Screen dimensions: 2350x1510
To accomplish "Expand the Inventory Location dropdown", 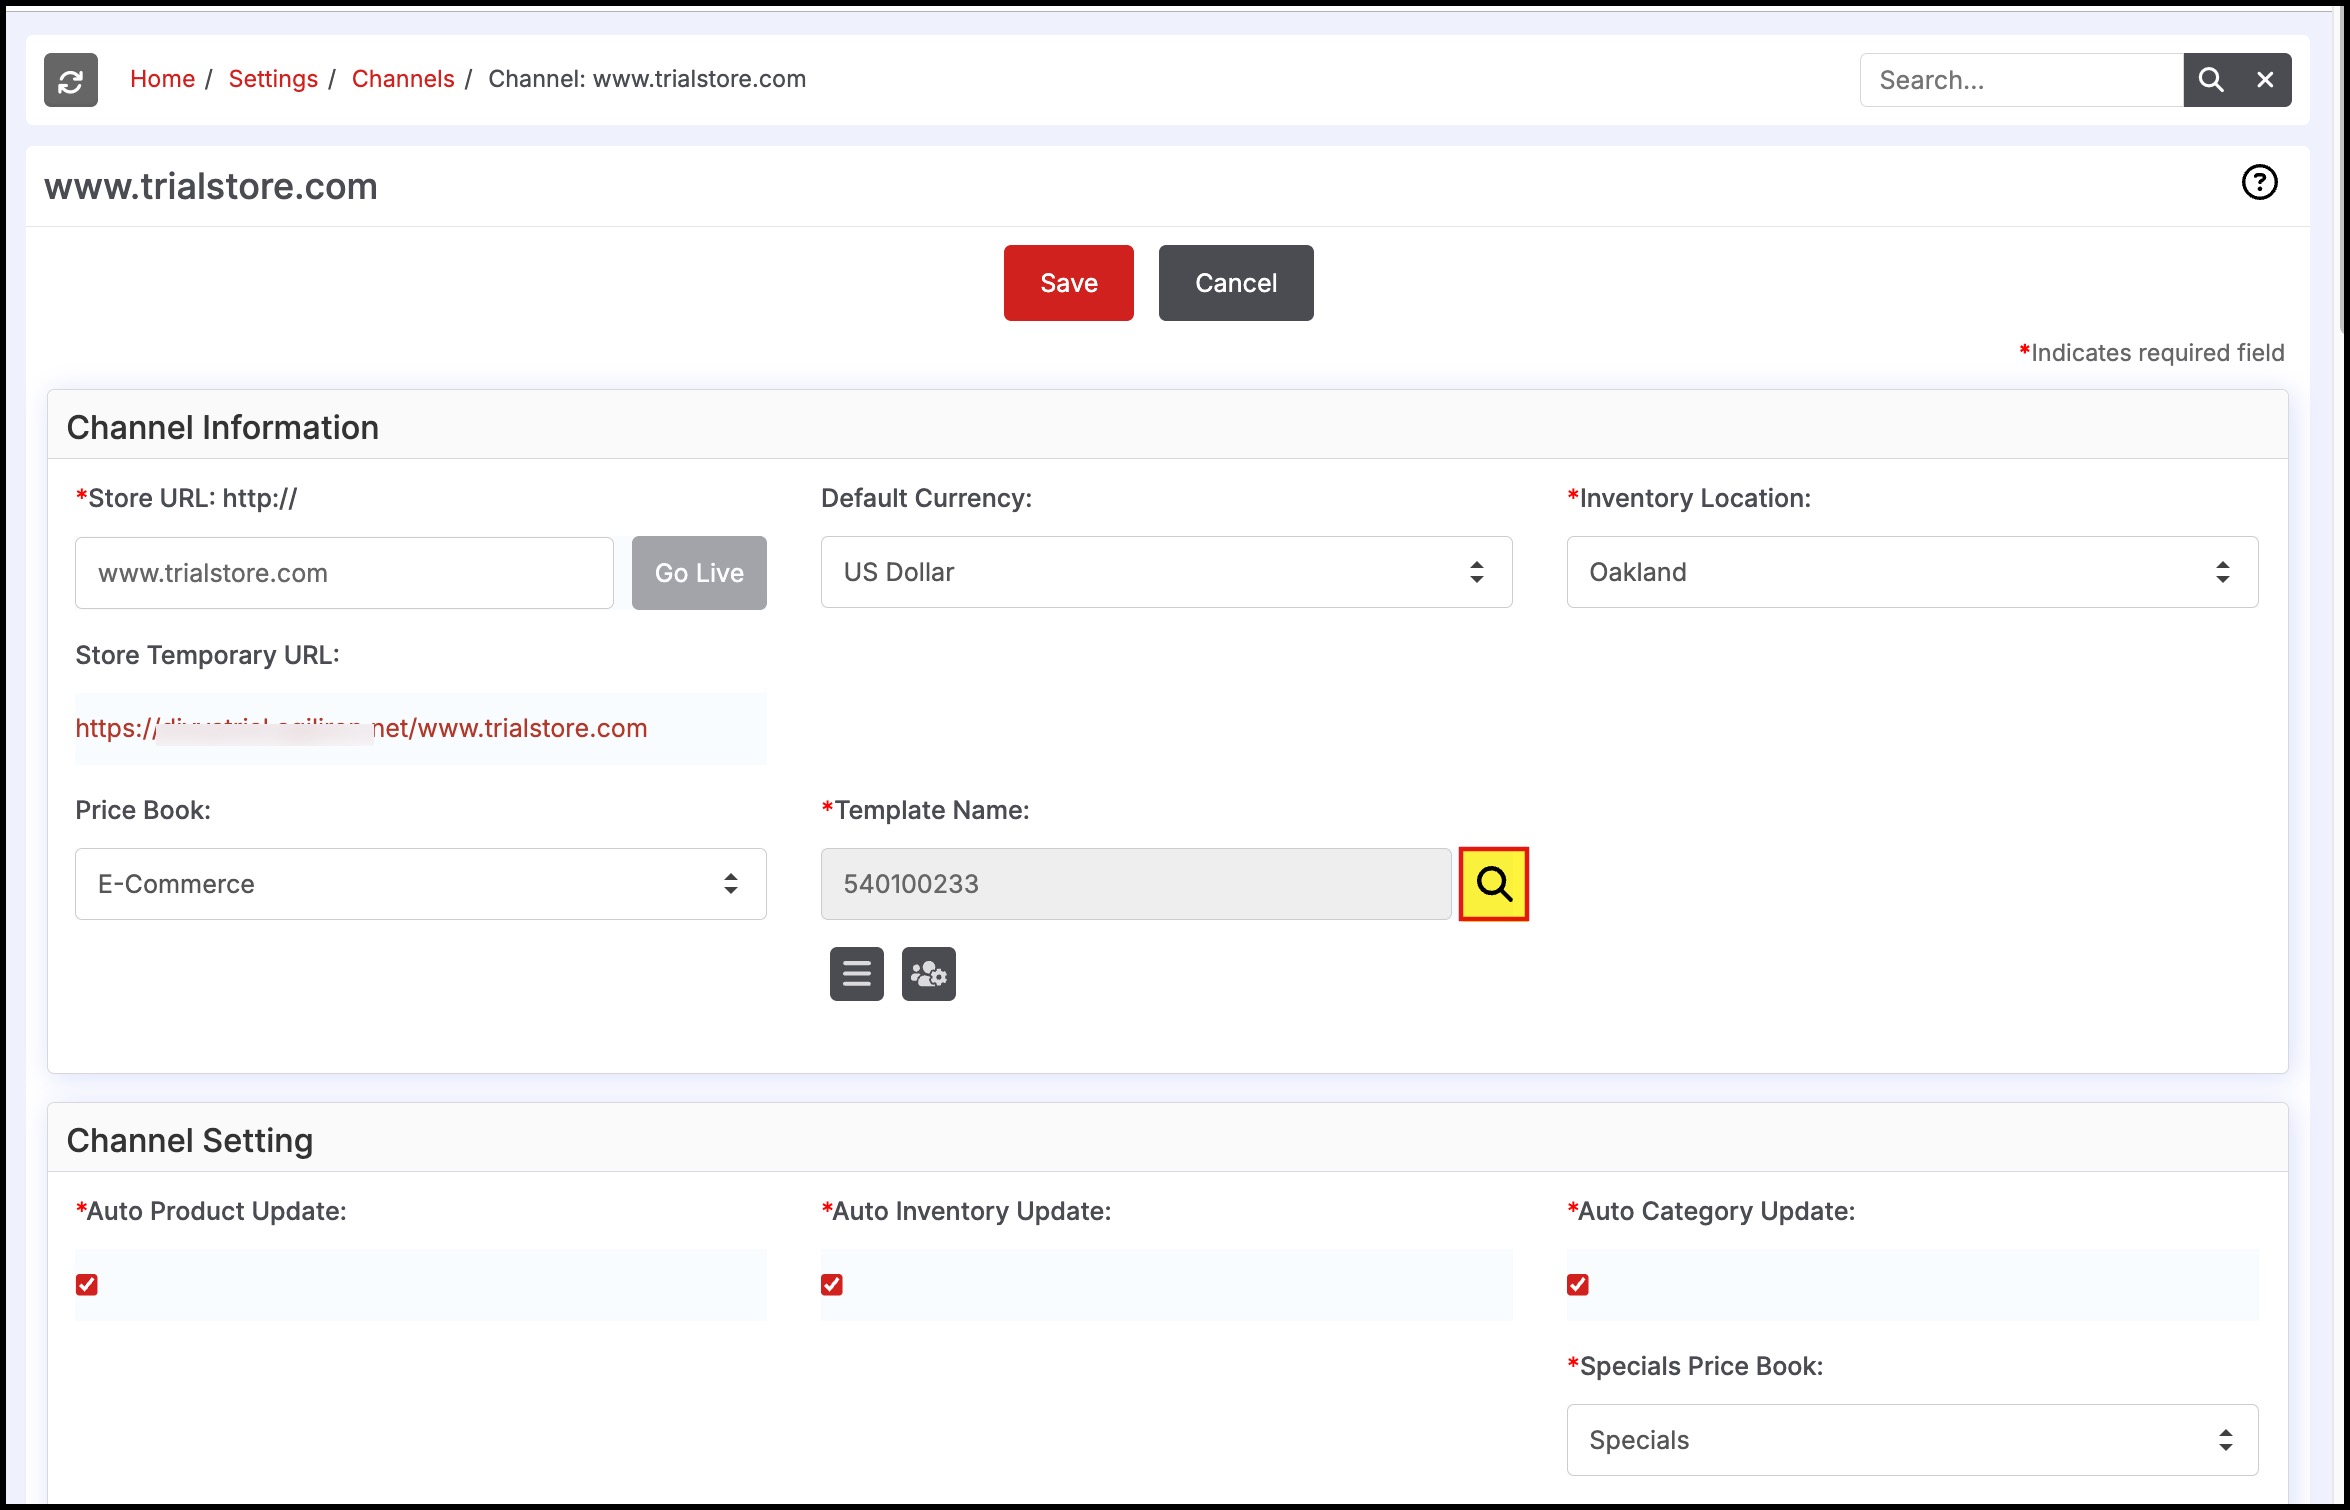I will pyautogui.click(x=1911, y=572).
